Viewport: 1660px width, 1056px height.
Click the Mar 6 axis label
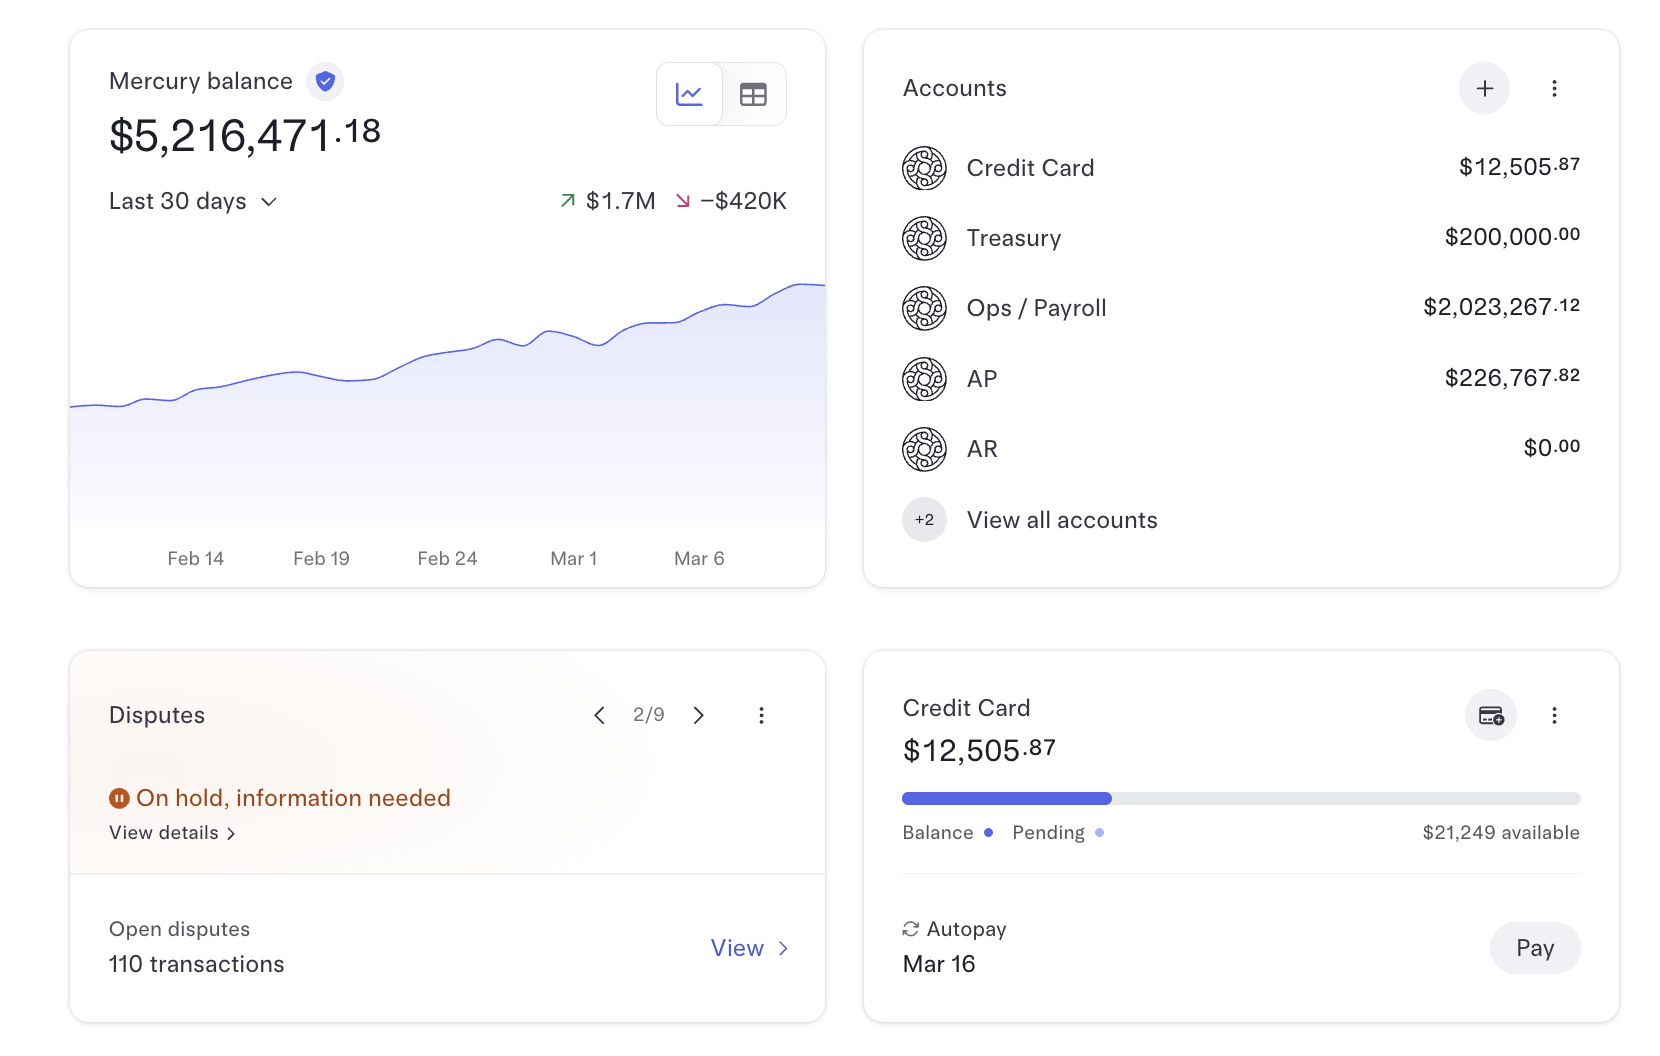tap(699, 559)
